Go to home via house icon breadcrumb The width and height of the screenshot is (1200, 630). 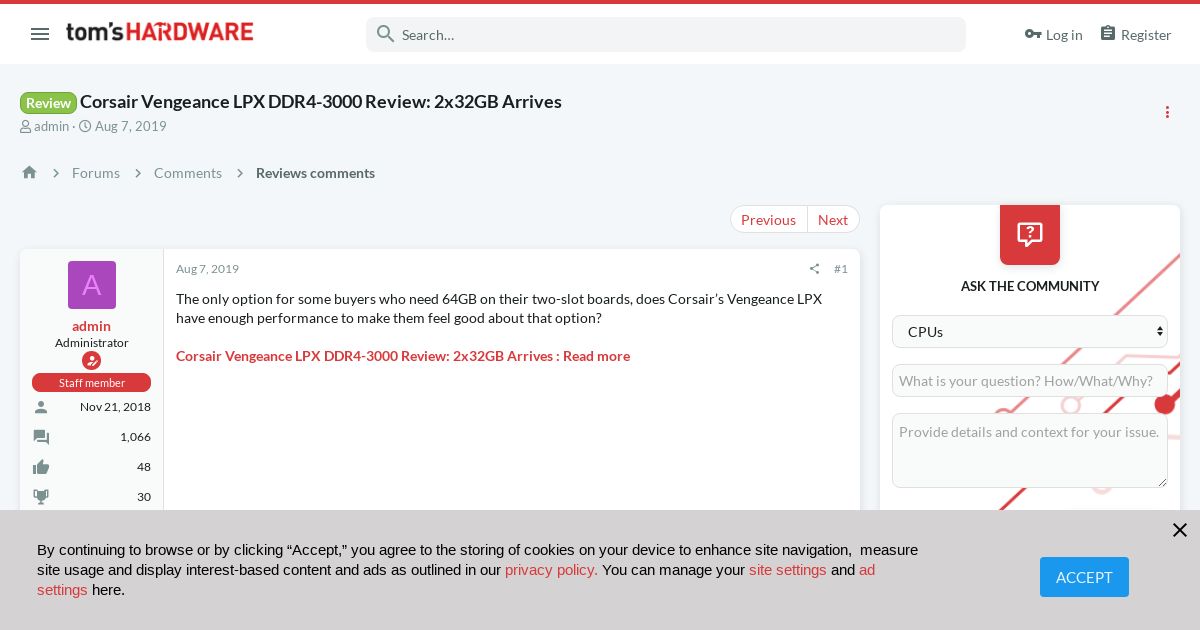(x=29, y=172)
